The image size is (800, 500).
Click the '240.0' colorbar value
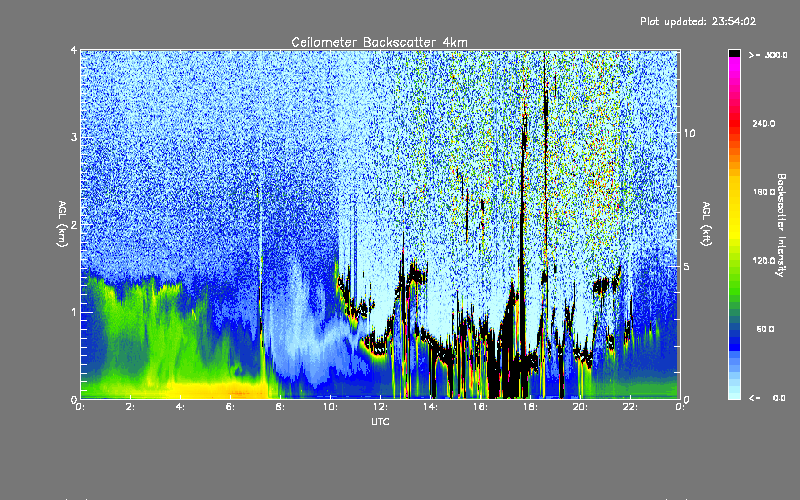coord(764,123)
